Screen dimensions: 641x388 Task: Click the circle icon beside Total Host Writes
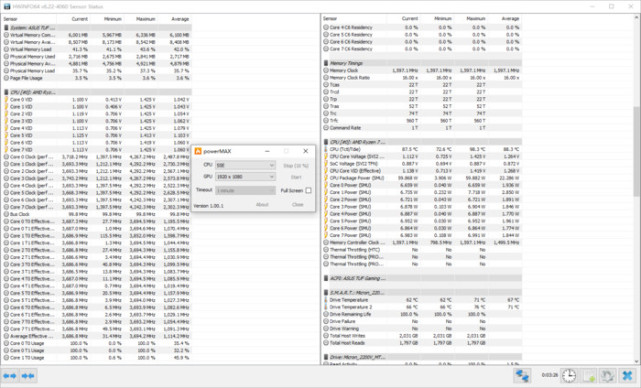[x=326, y=336]
